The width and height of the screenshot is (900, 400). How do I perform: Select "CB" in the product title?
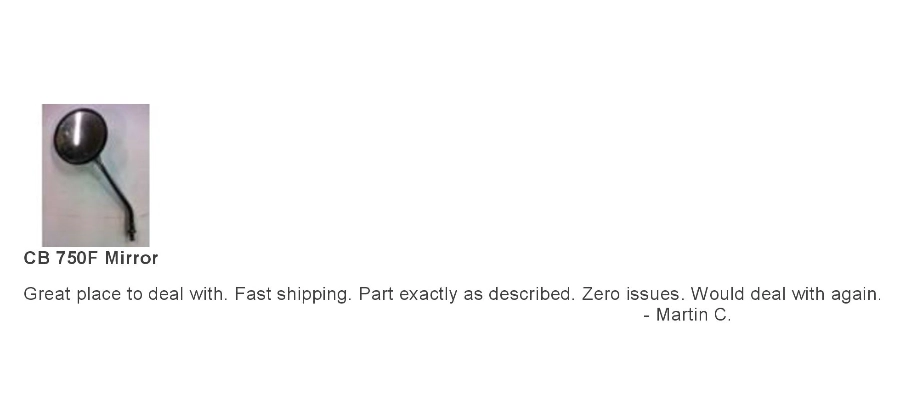35,258
